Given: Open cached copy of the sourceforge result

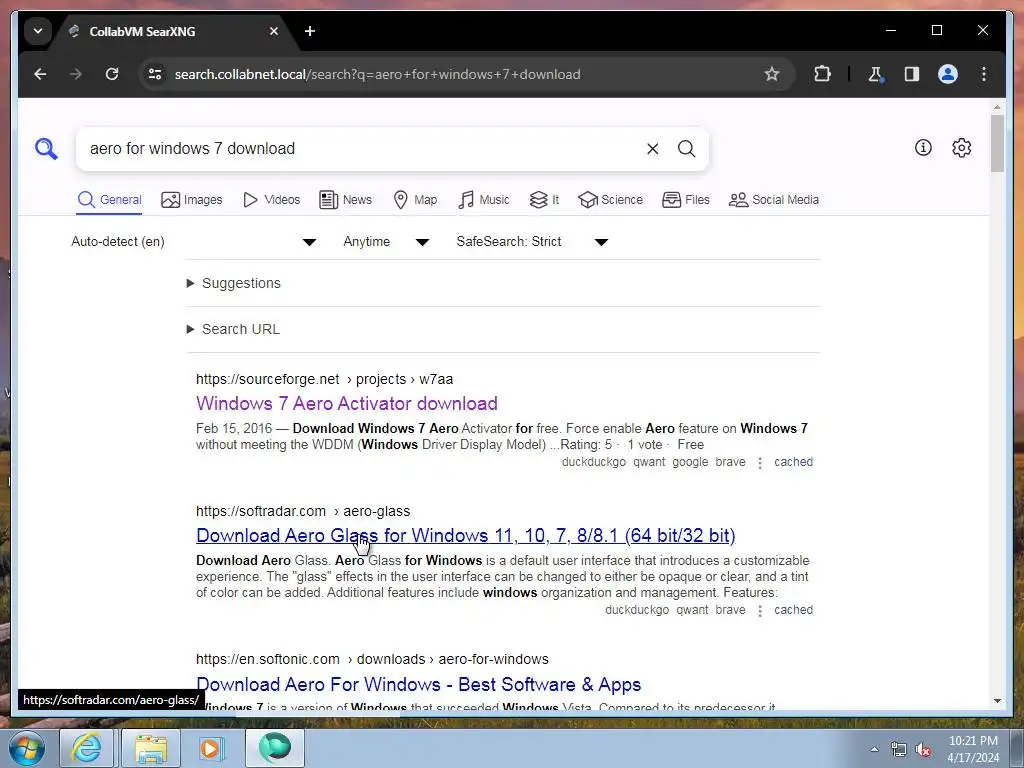Looking at the screenshot, I should (793, 462).
